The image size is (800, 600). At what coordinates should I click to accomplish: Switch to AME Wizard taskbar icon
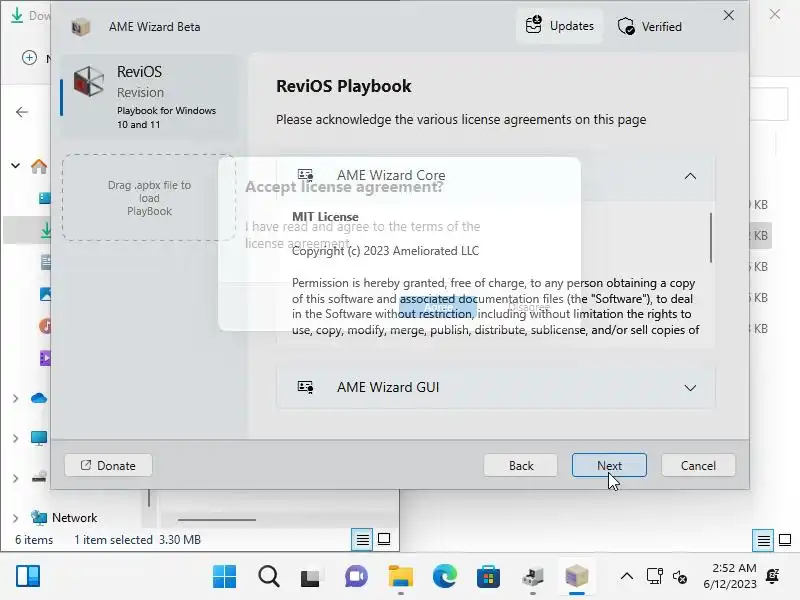pyautogui.click(x=577, y=577)
